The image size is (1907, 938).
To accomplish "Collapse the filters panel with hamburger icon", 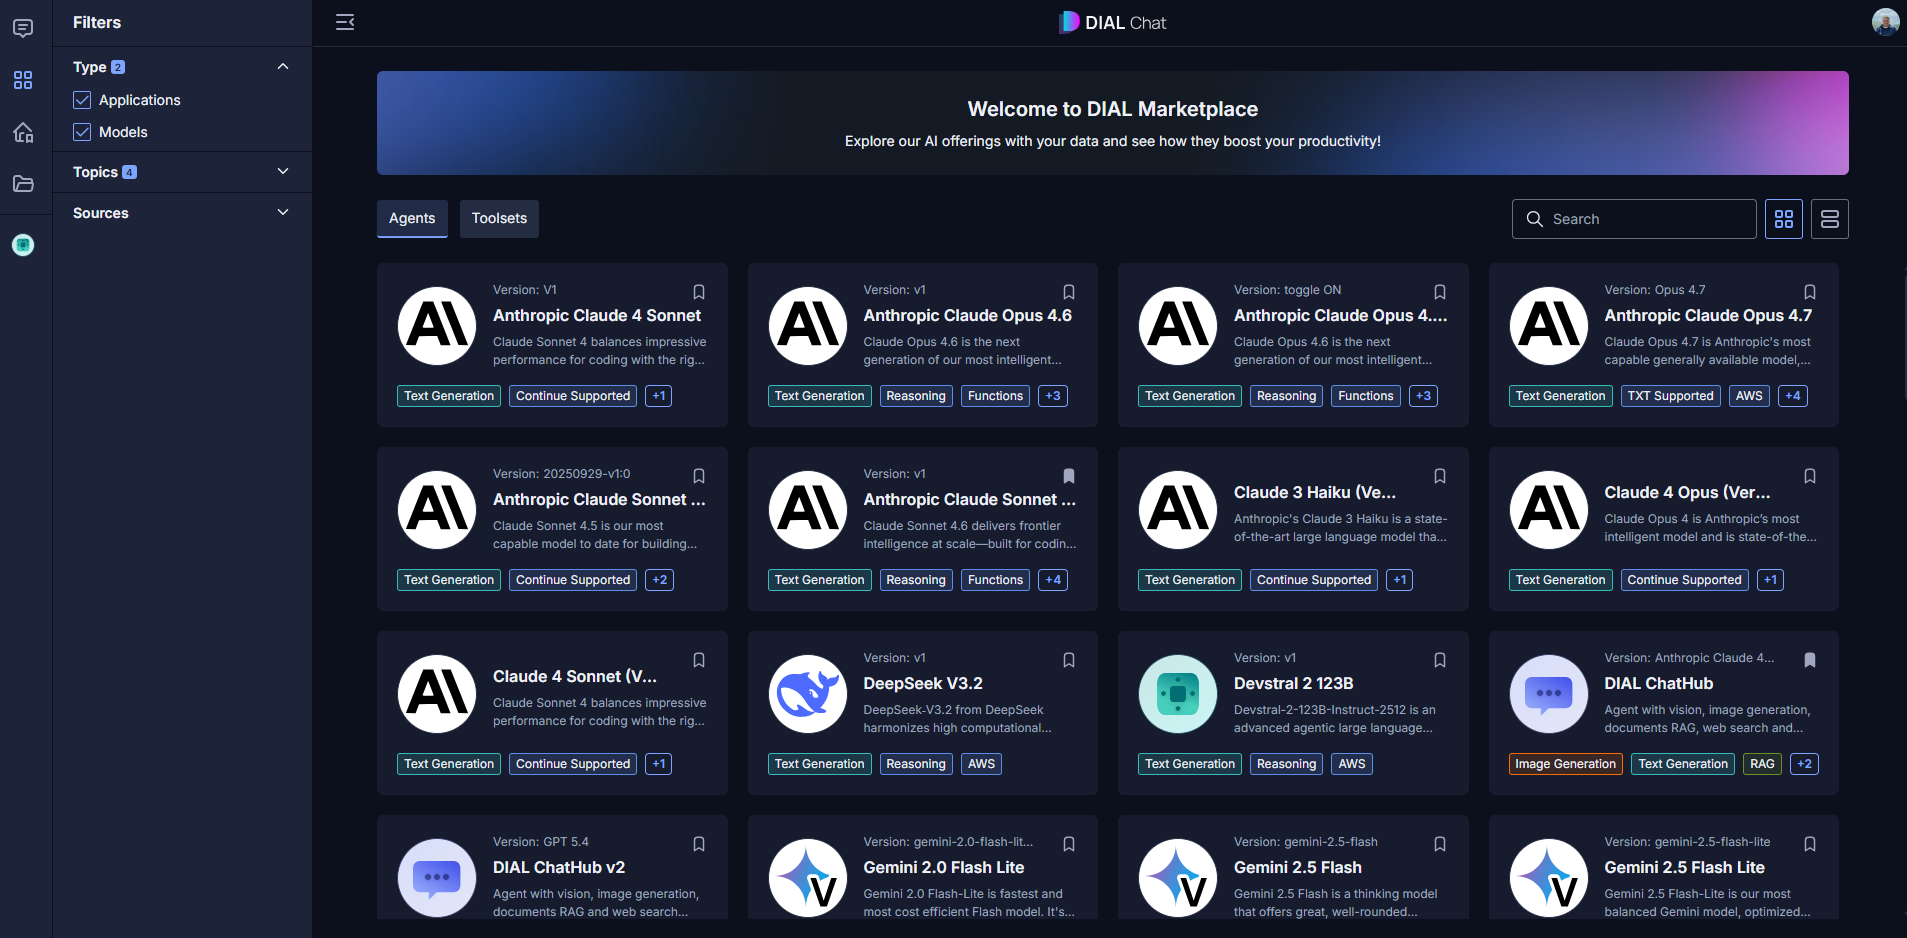I will (x=345, y=22).
